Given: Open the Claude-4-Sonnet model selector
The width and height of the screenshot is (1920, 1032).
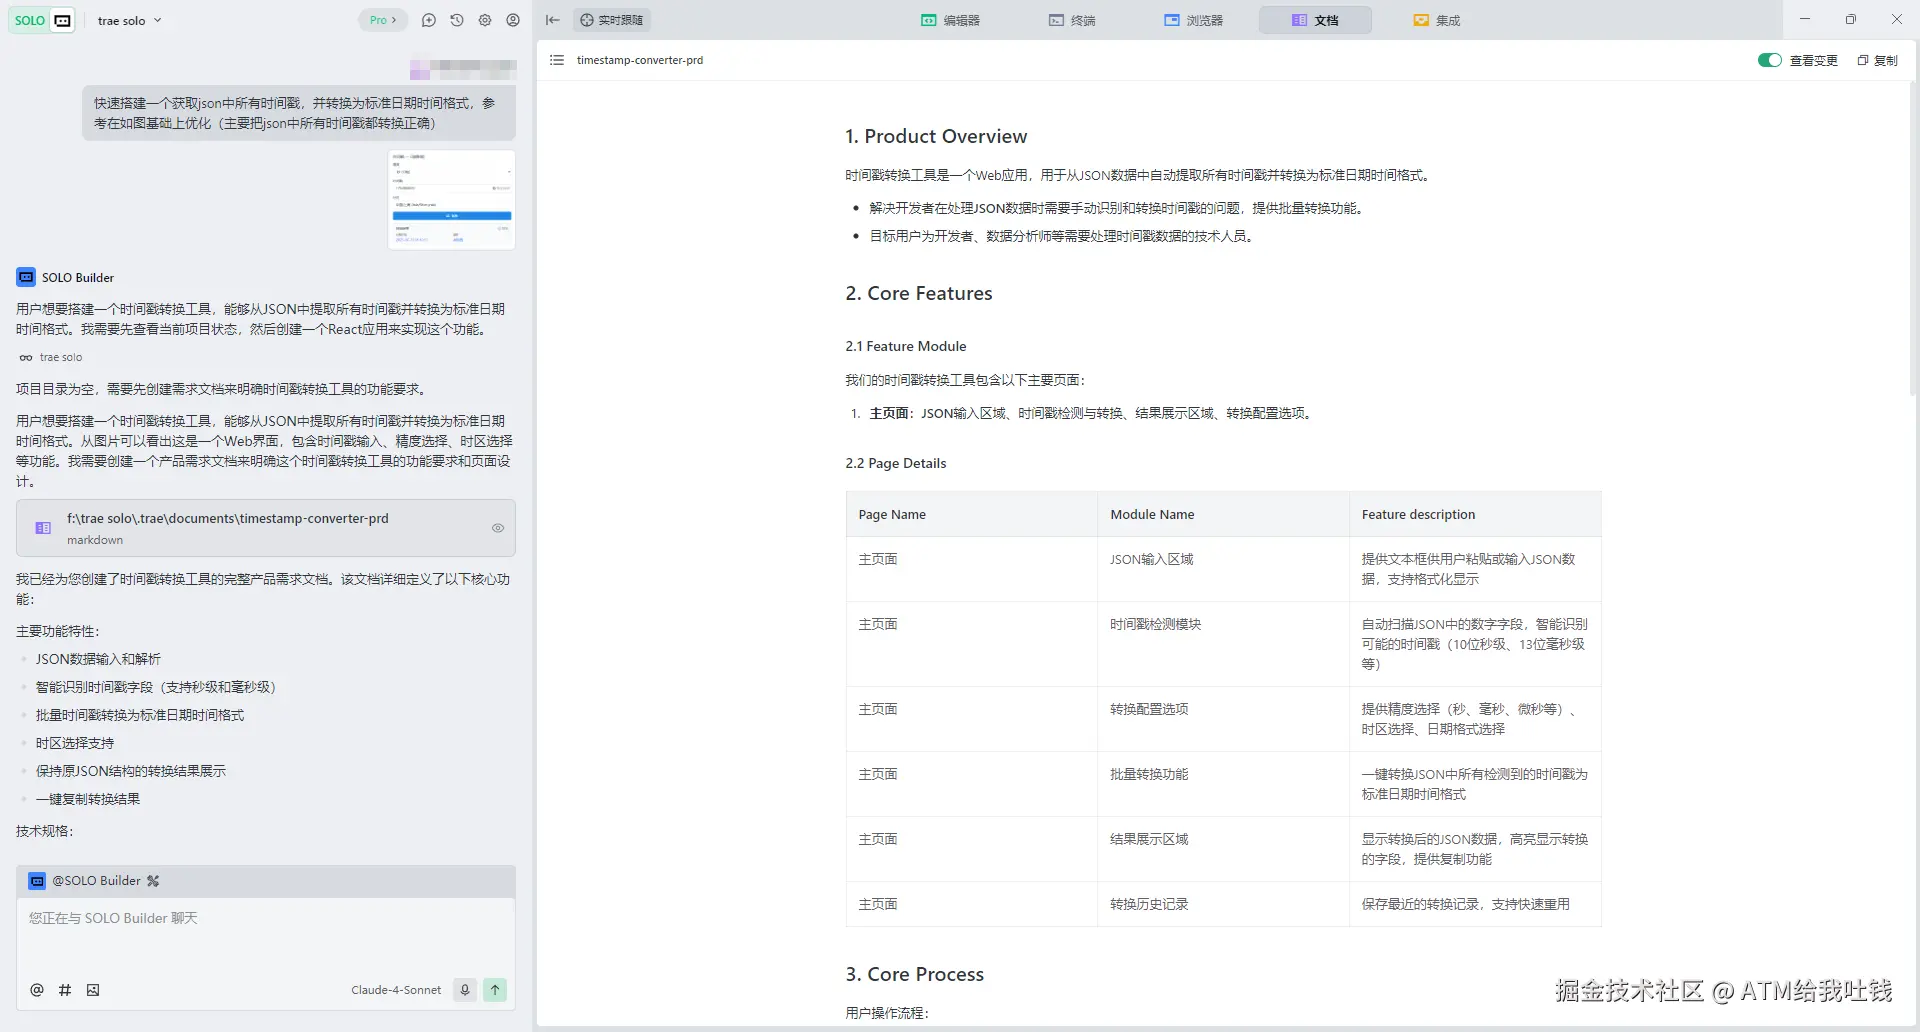Looking at the screenshot, I should (396, 990).
